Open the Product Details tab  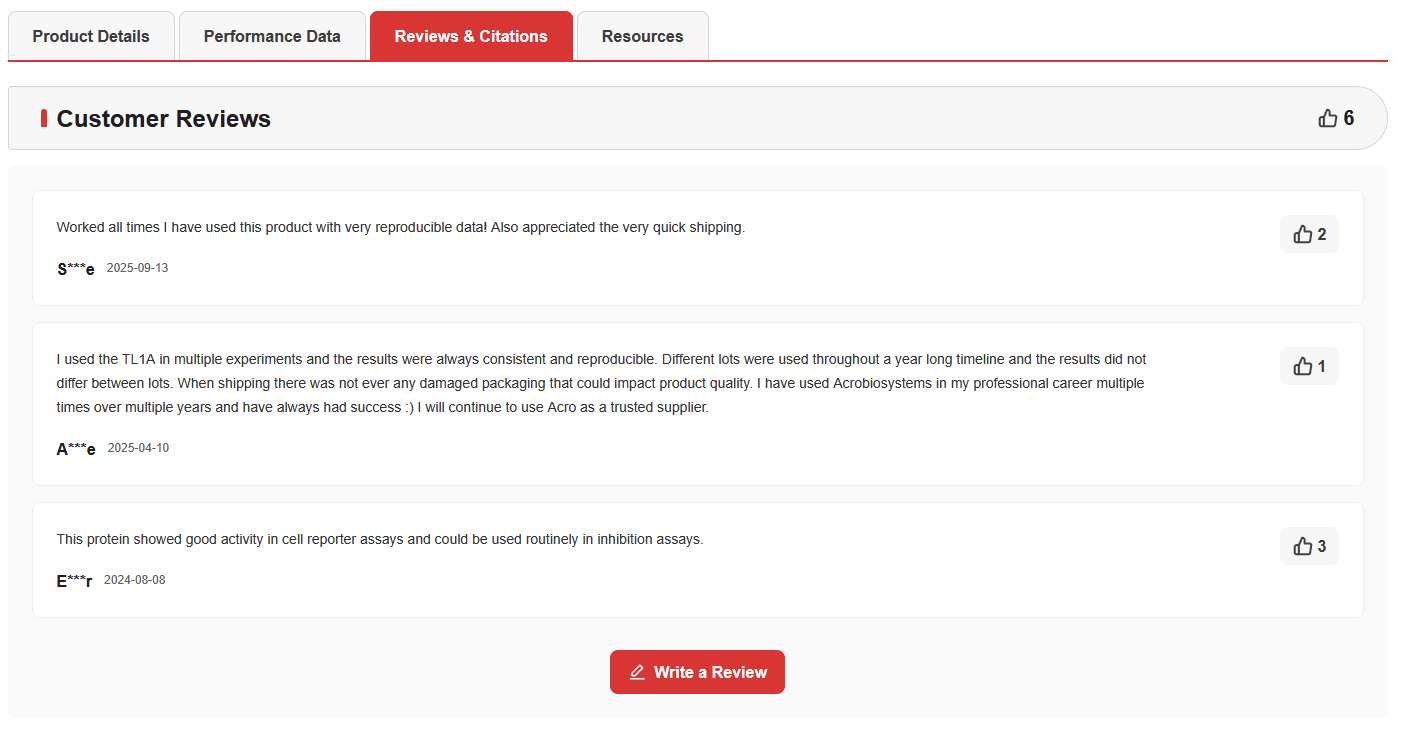[91, 36]
